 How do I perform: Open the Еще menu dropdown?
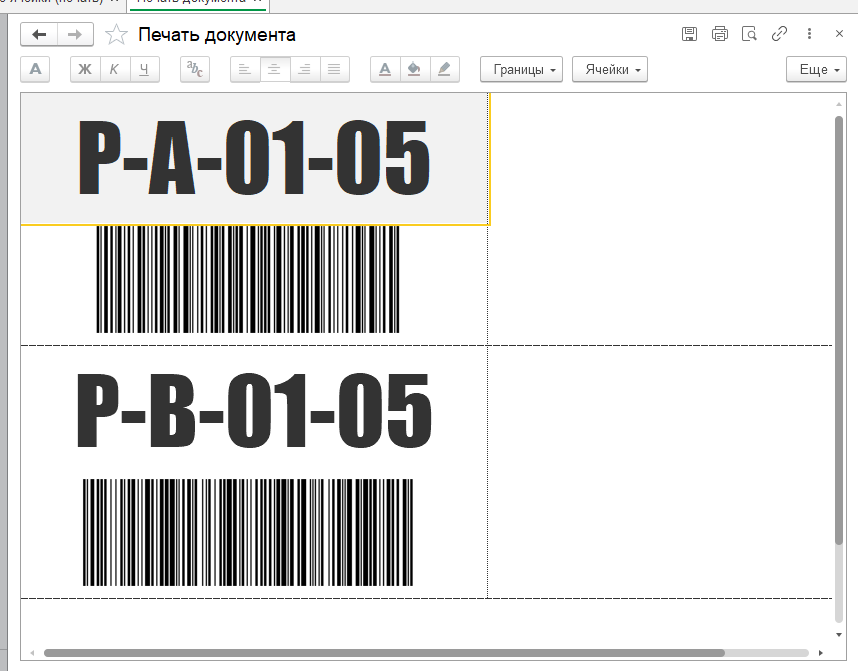[x=816, y=69]
